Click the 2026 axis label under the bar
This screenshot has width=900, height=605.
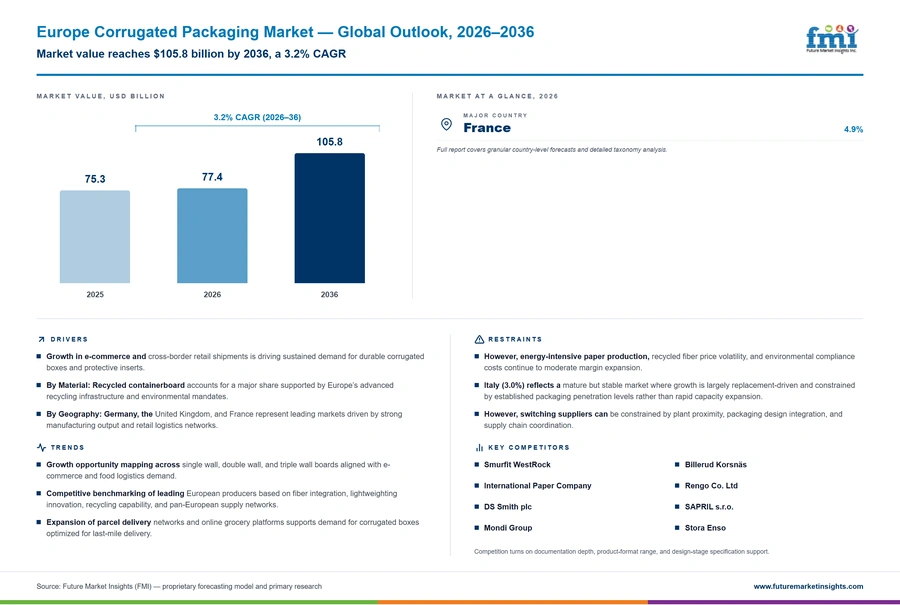(x=212, y=294)
